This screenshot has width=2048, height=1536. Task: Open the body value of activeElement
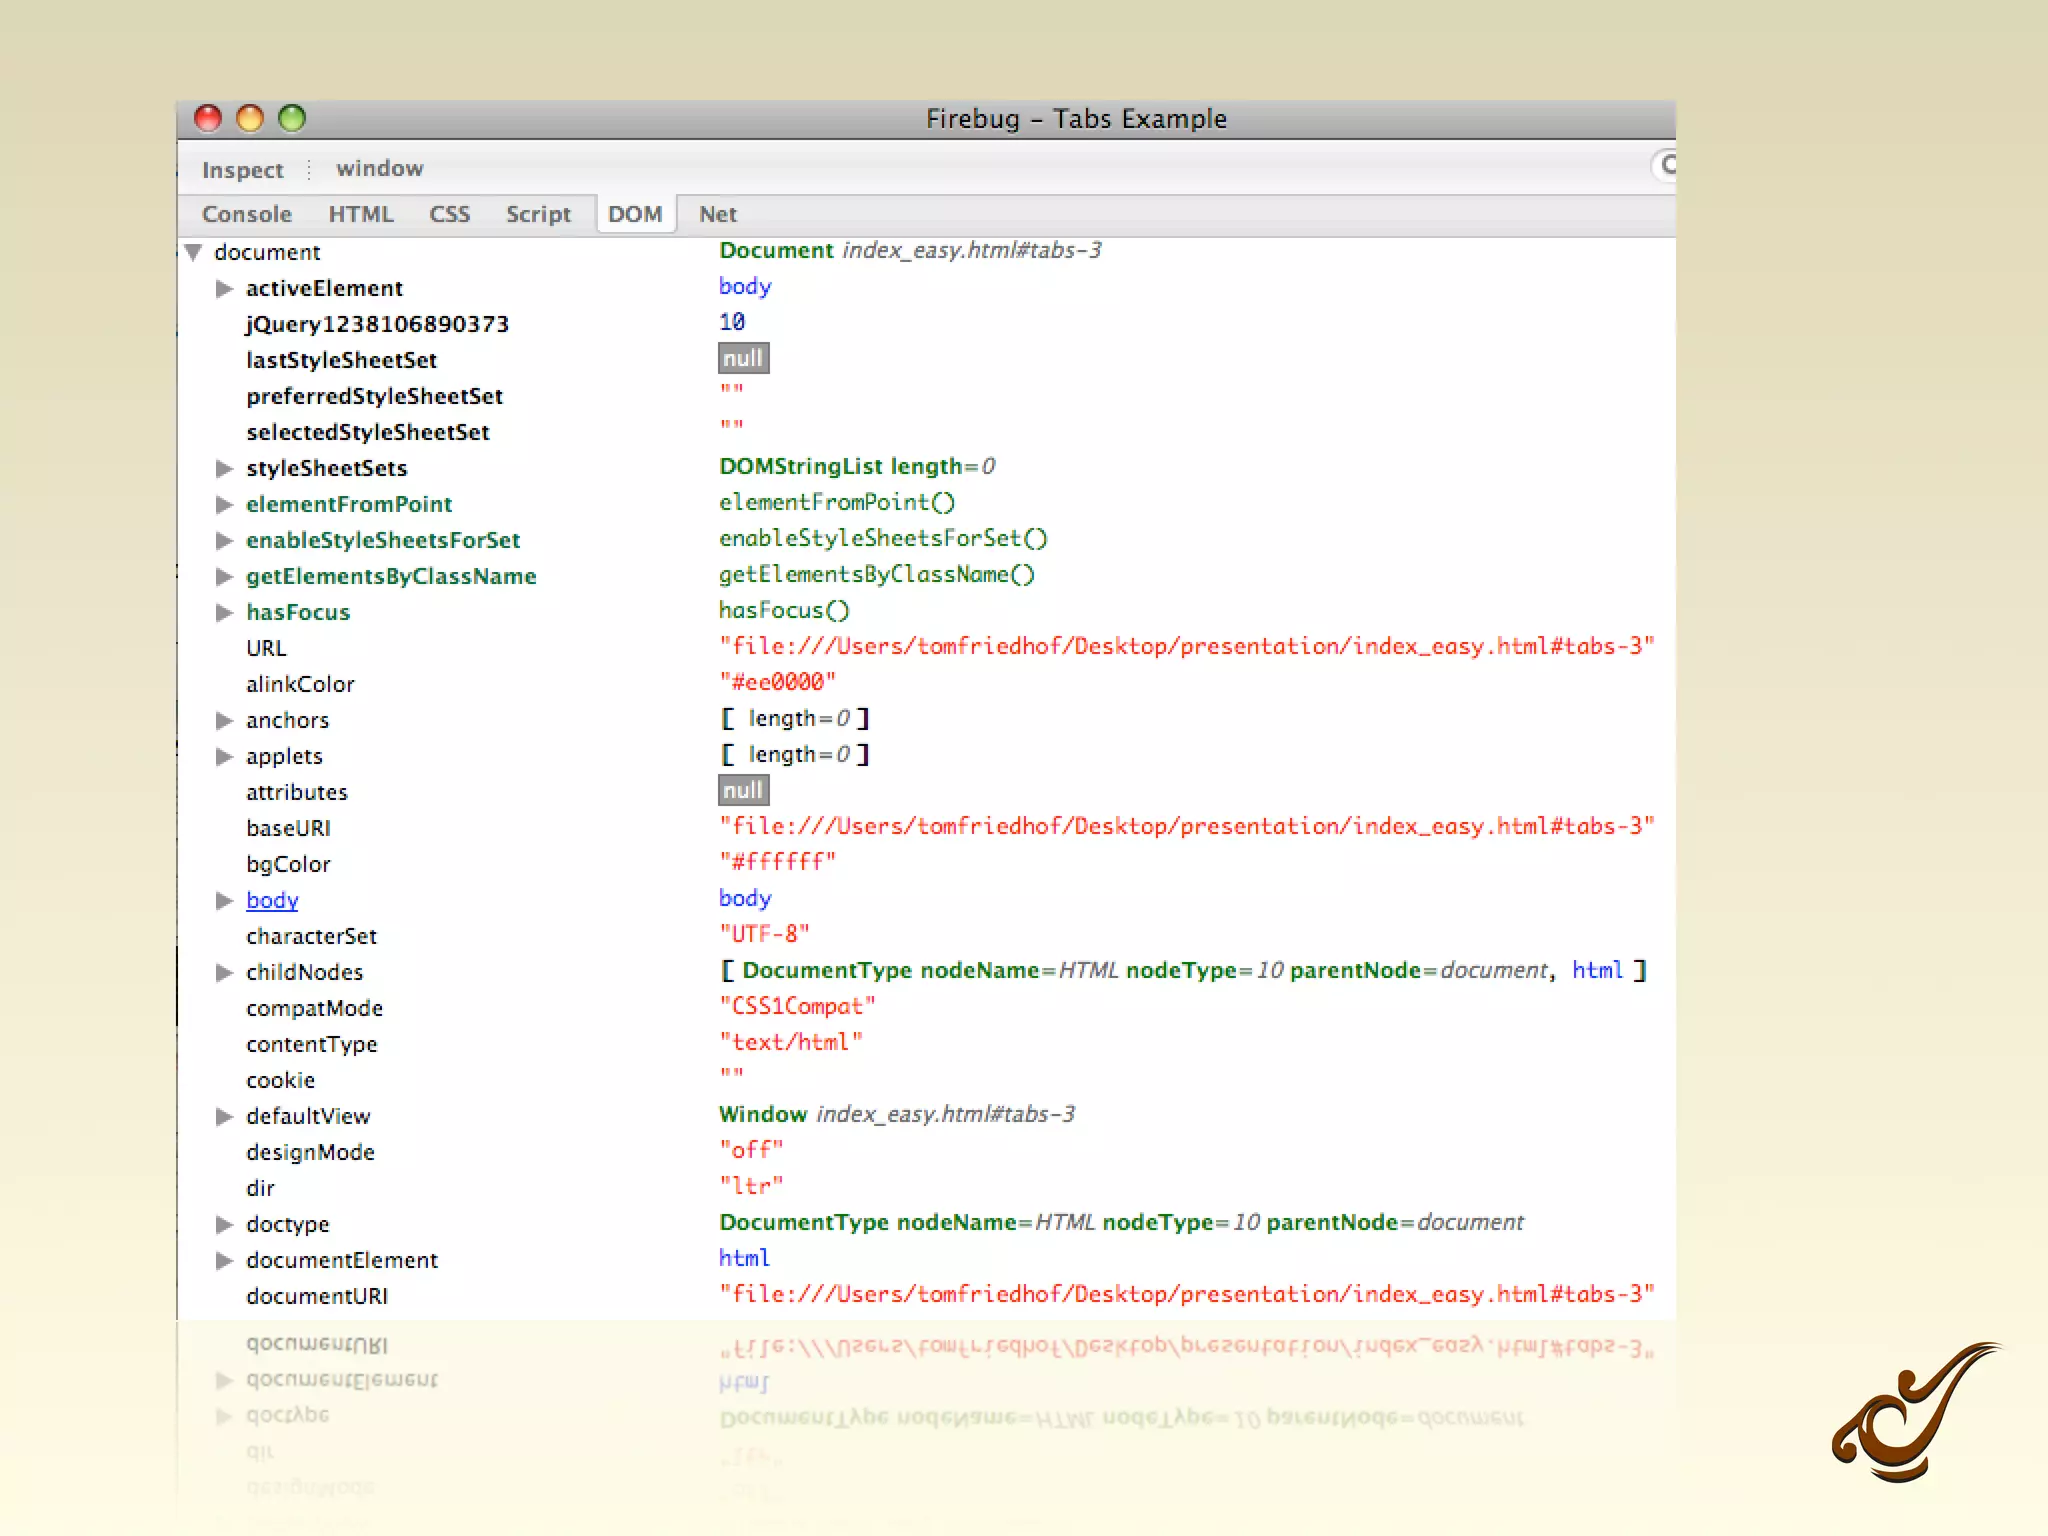tap(745, 287)
